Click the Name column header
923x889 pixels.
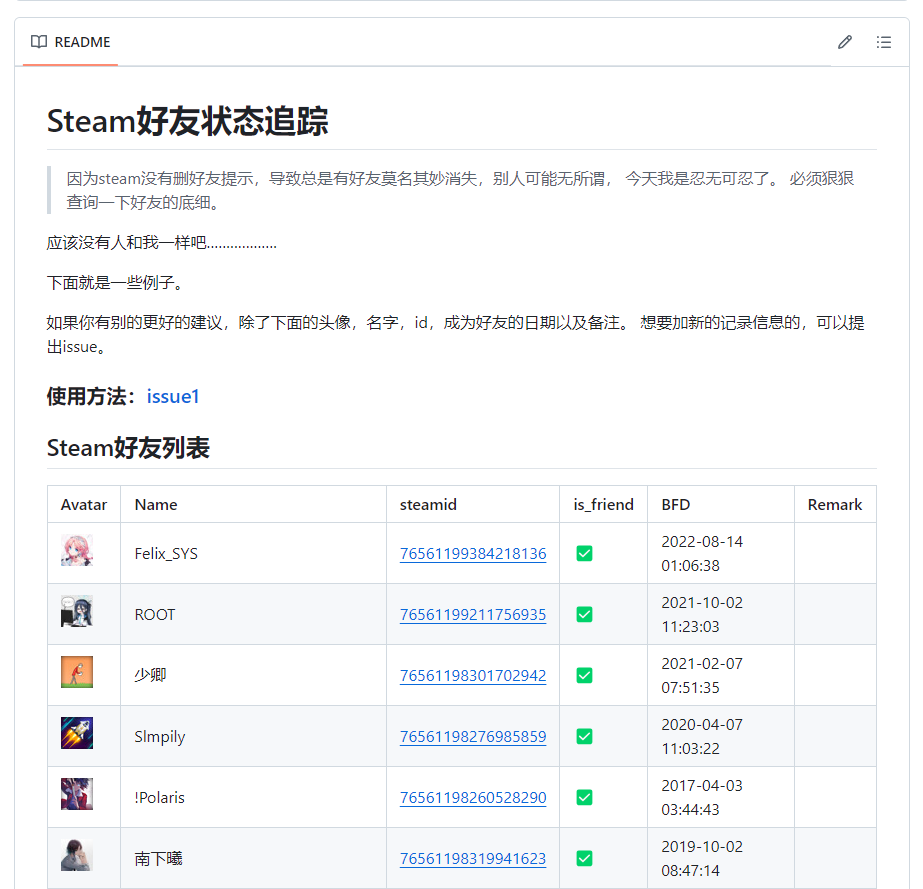click(156, 505)
